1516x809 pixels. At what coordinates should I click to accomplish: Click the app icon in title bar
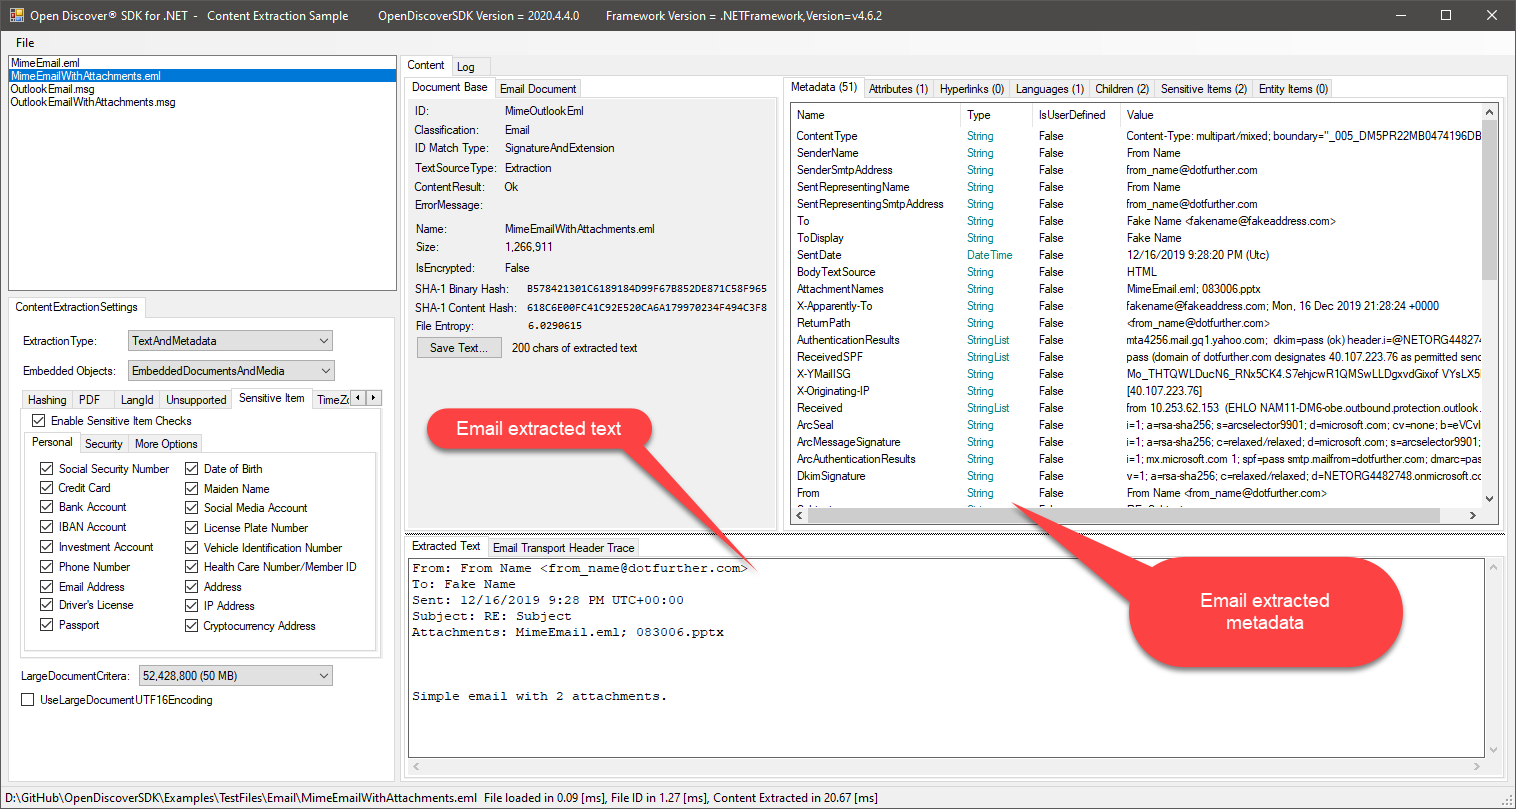pyautogui.click(x=16, y=15)
